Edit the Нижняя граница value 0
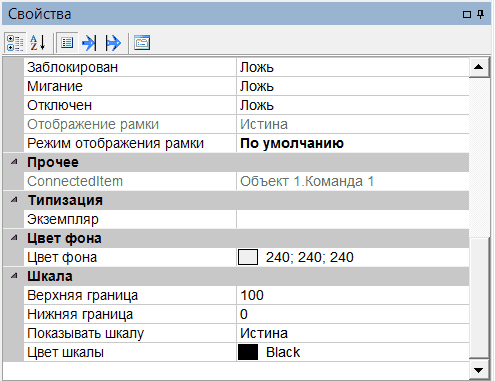Image resolution: width=495 pixels, height=381 pixels. point(353,314)
